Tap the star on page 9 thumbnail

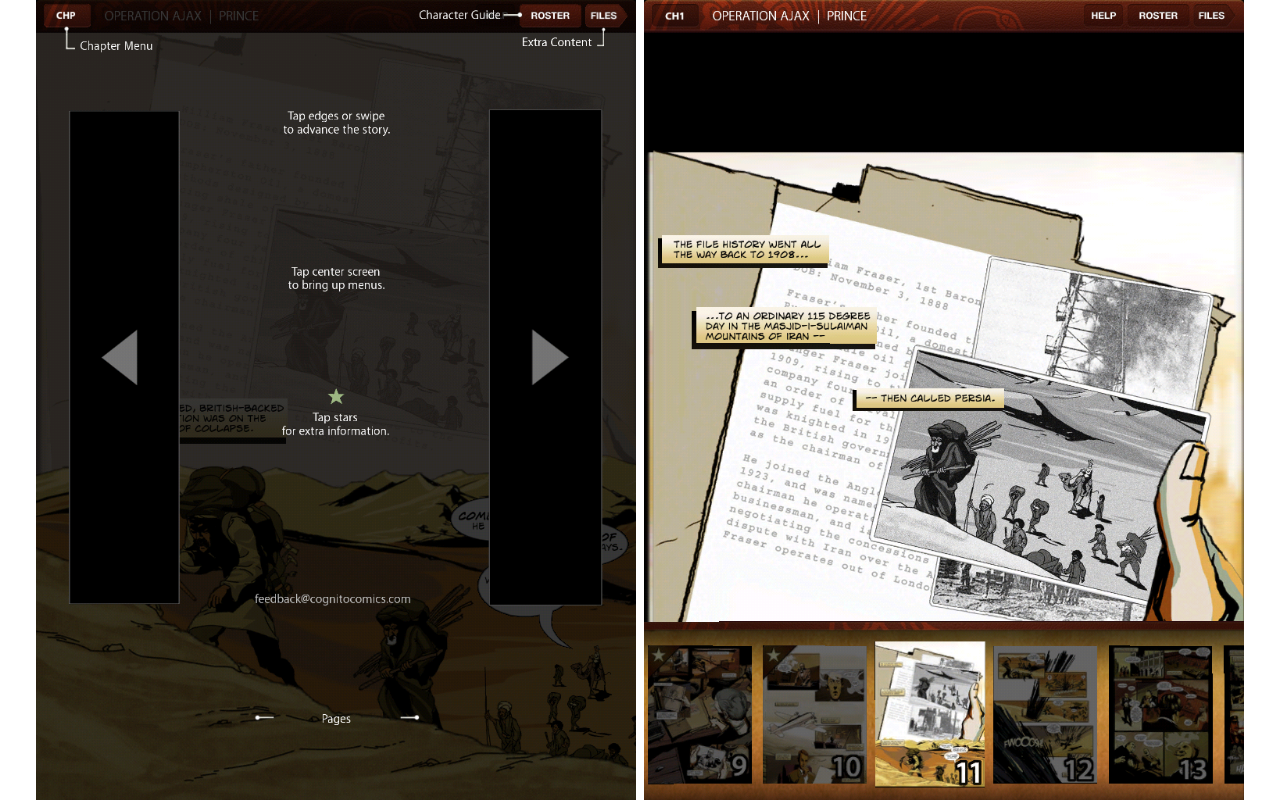coord(659,656)
